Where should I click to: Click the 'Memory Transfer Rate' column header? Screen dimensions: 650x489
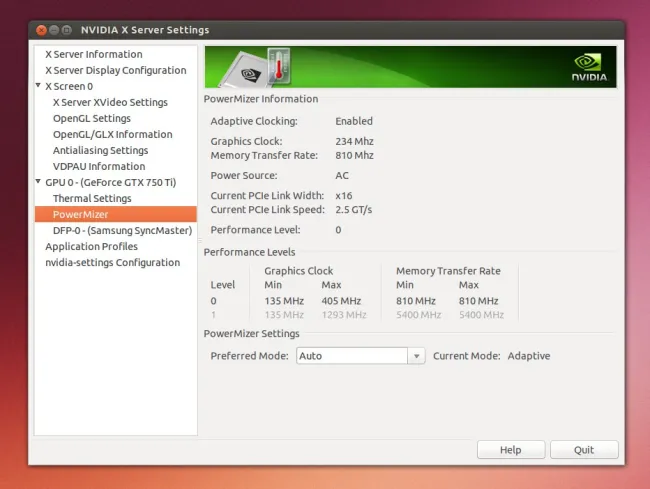pos(448,271)
